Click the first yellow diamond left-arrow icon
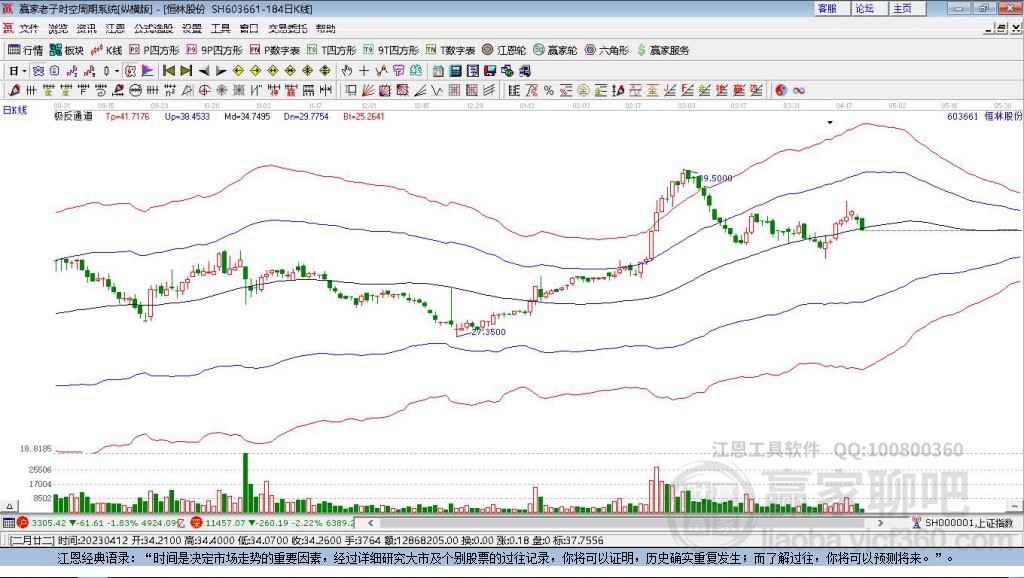The width and height of the screenshot is (1024, 578). (238, 71)
